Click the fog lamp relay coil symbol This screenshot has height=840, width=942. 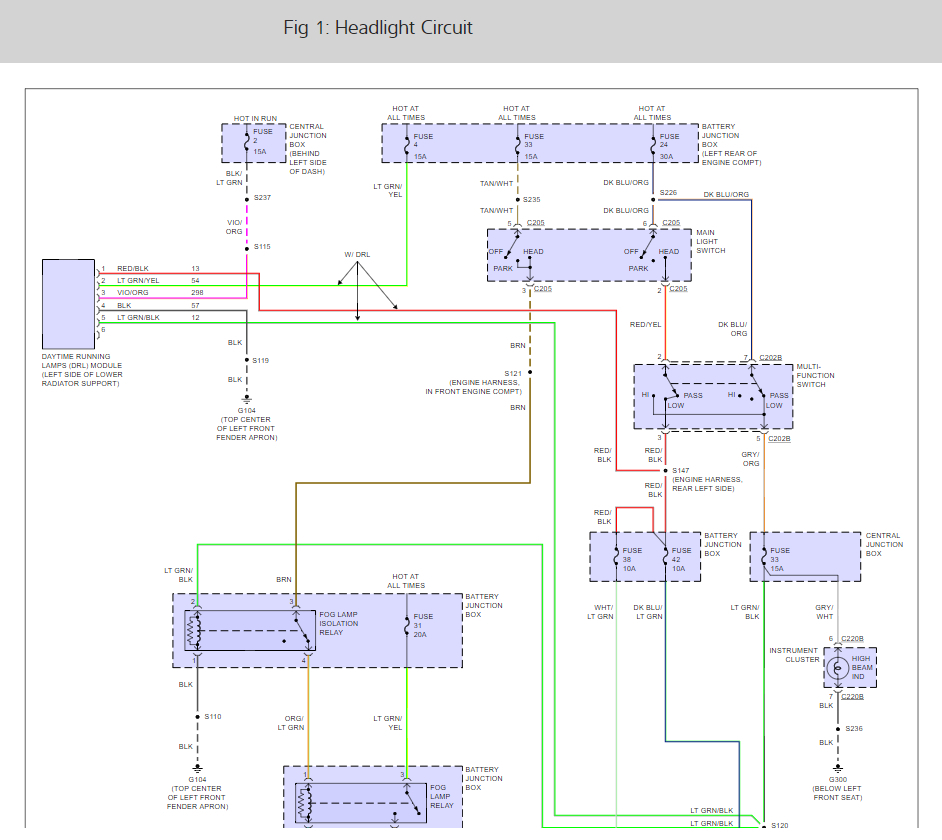click(x=305, y=803)
